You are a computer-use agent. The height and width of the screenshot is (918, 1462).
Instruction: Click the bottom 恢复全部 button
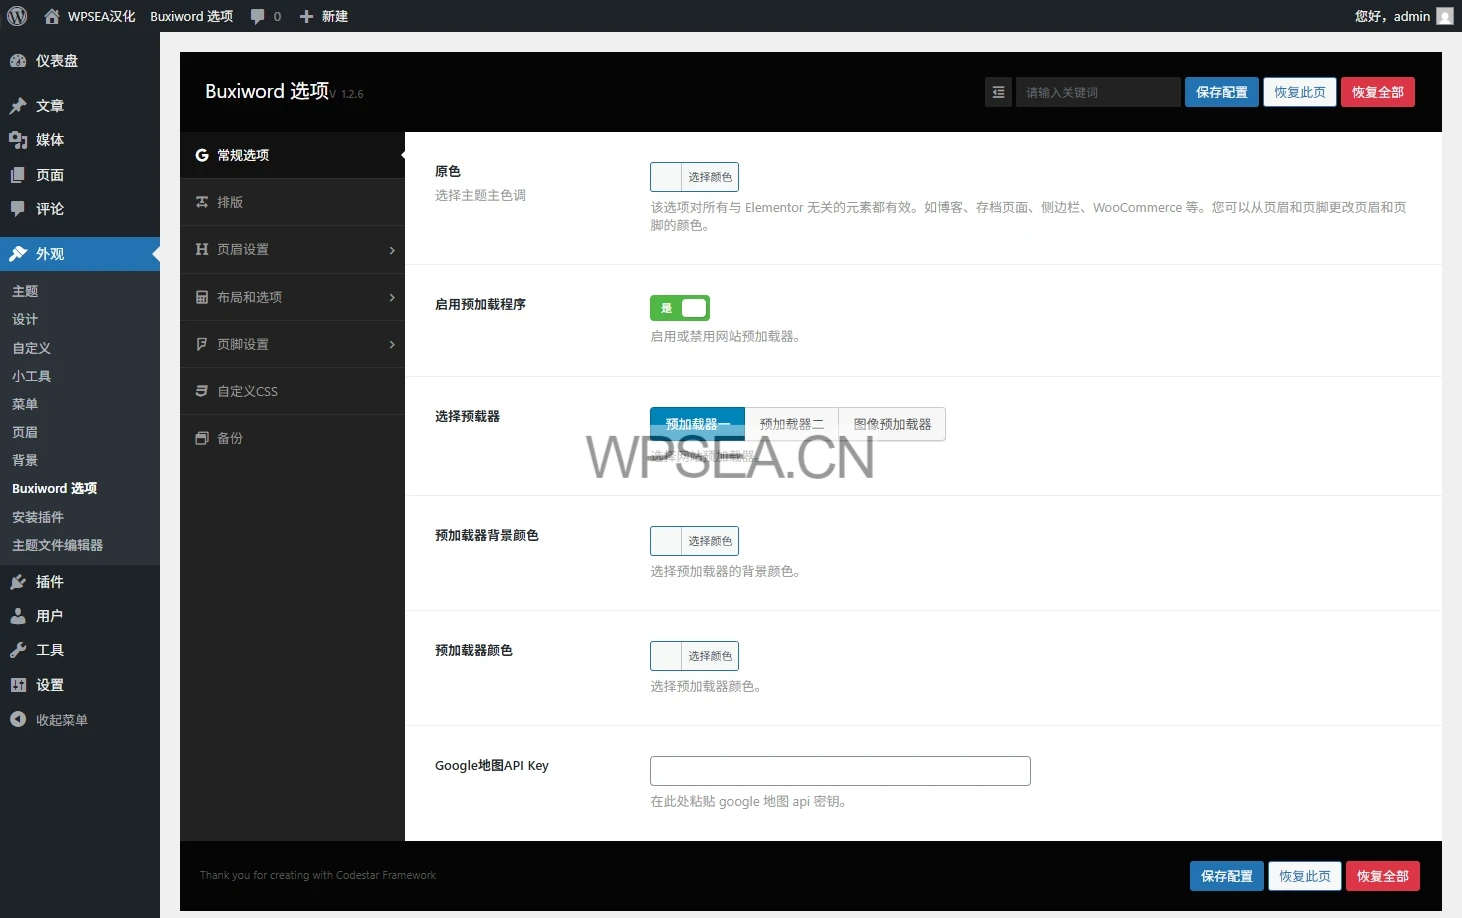(1382, 876)
